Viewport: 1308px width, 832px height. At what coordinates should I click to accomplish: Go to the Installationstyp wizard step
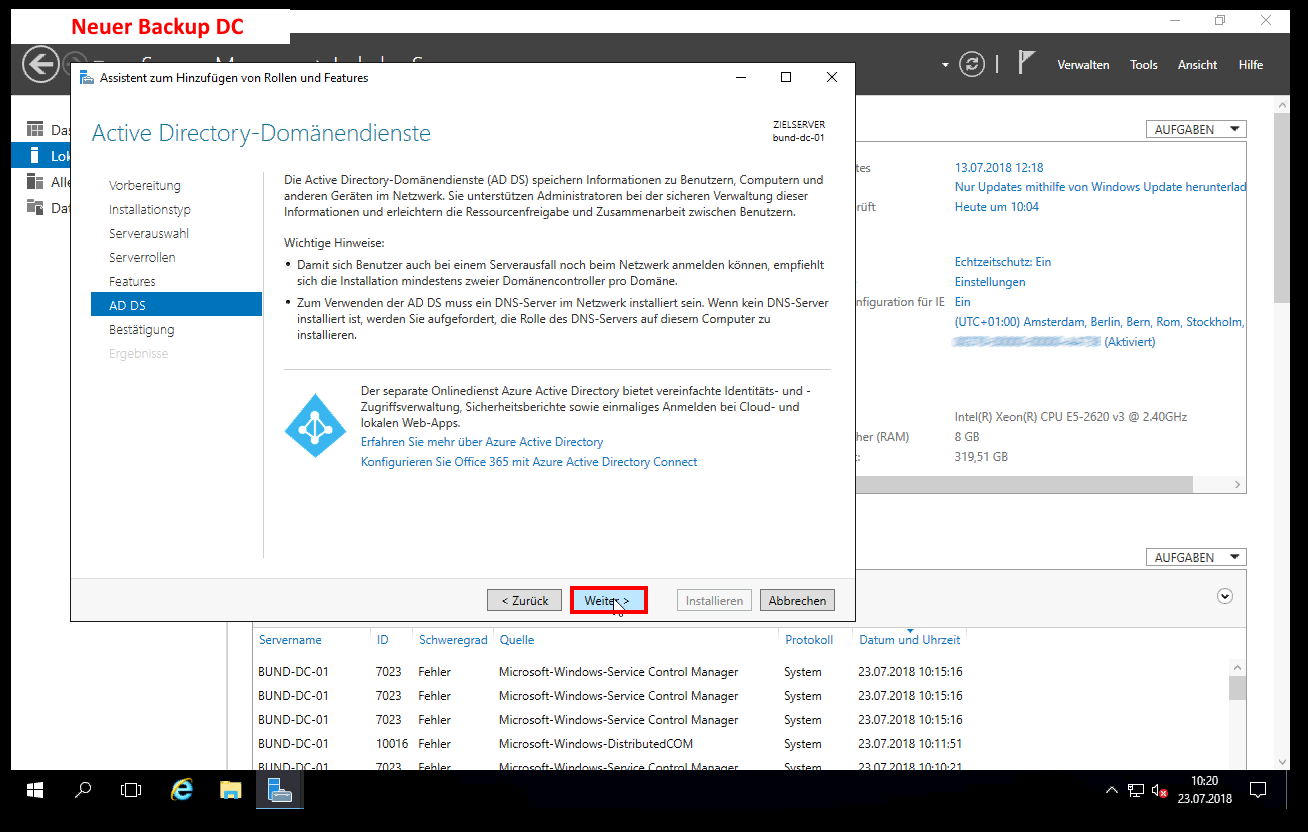[x=150, y=210]
